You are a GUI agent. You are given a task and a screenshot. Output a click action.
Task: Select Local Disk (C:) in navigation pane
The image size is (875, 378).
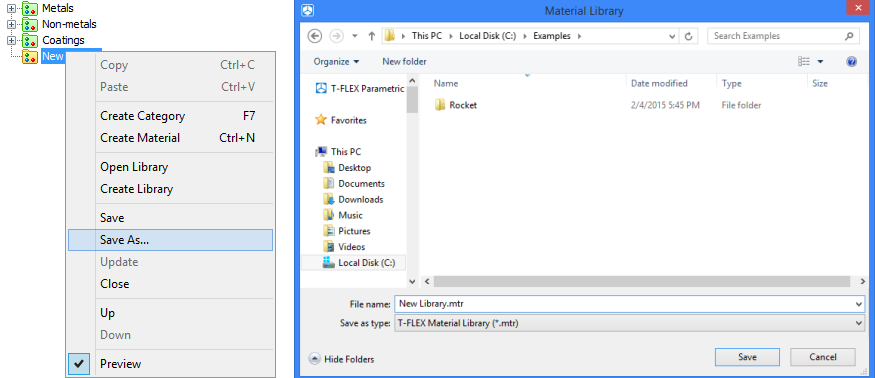coord(354,262)
